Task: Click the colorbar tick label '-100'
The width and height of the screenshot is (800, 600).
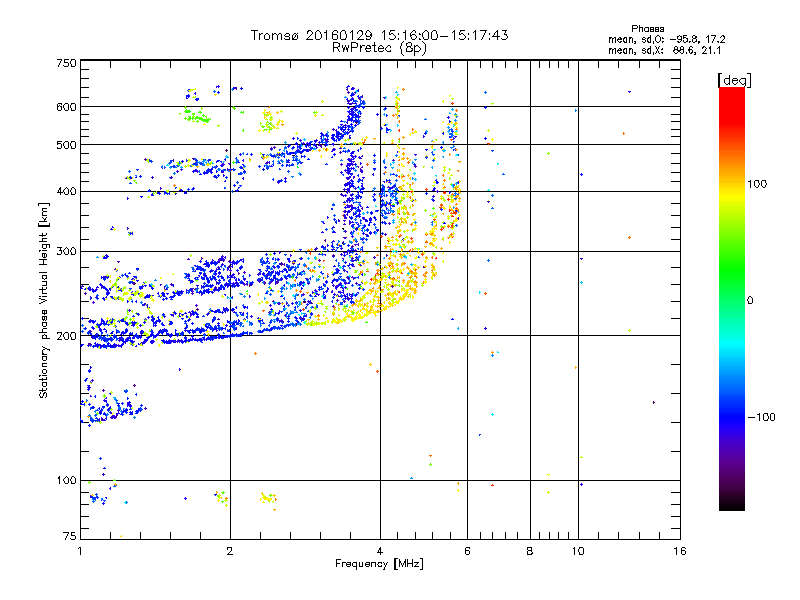Action: click(761, 417)
